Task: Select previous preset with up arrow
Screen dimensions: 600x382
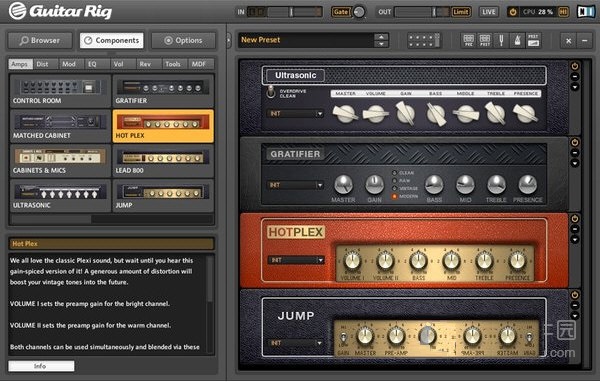Action: click(381, 37)
